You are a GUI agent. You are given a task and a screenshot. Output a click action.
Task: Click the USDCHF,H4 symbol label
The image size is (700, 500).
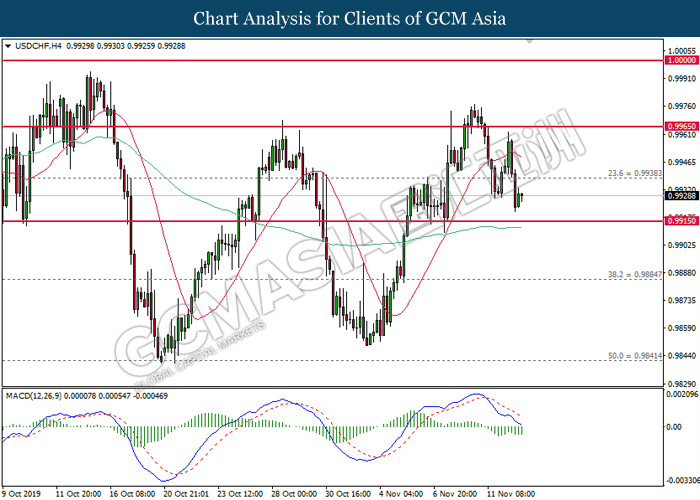coord(36,45)
